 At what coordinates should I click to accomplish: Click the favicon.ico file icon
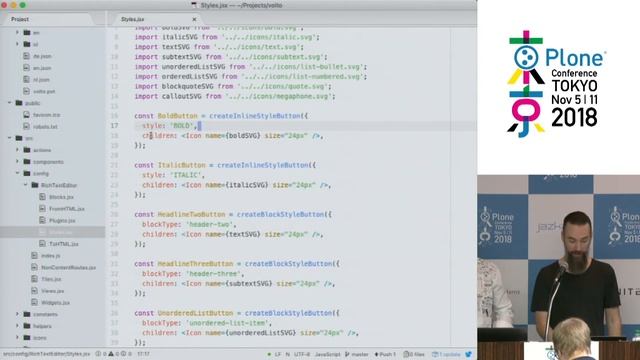27,115
